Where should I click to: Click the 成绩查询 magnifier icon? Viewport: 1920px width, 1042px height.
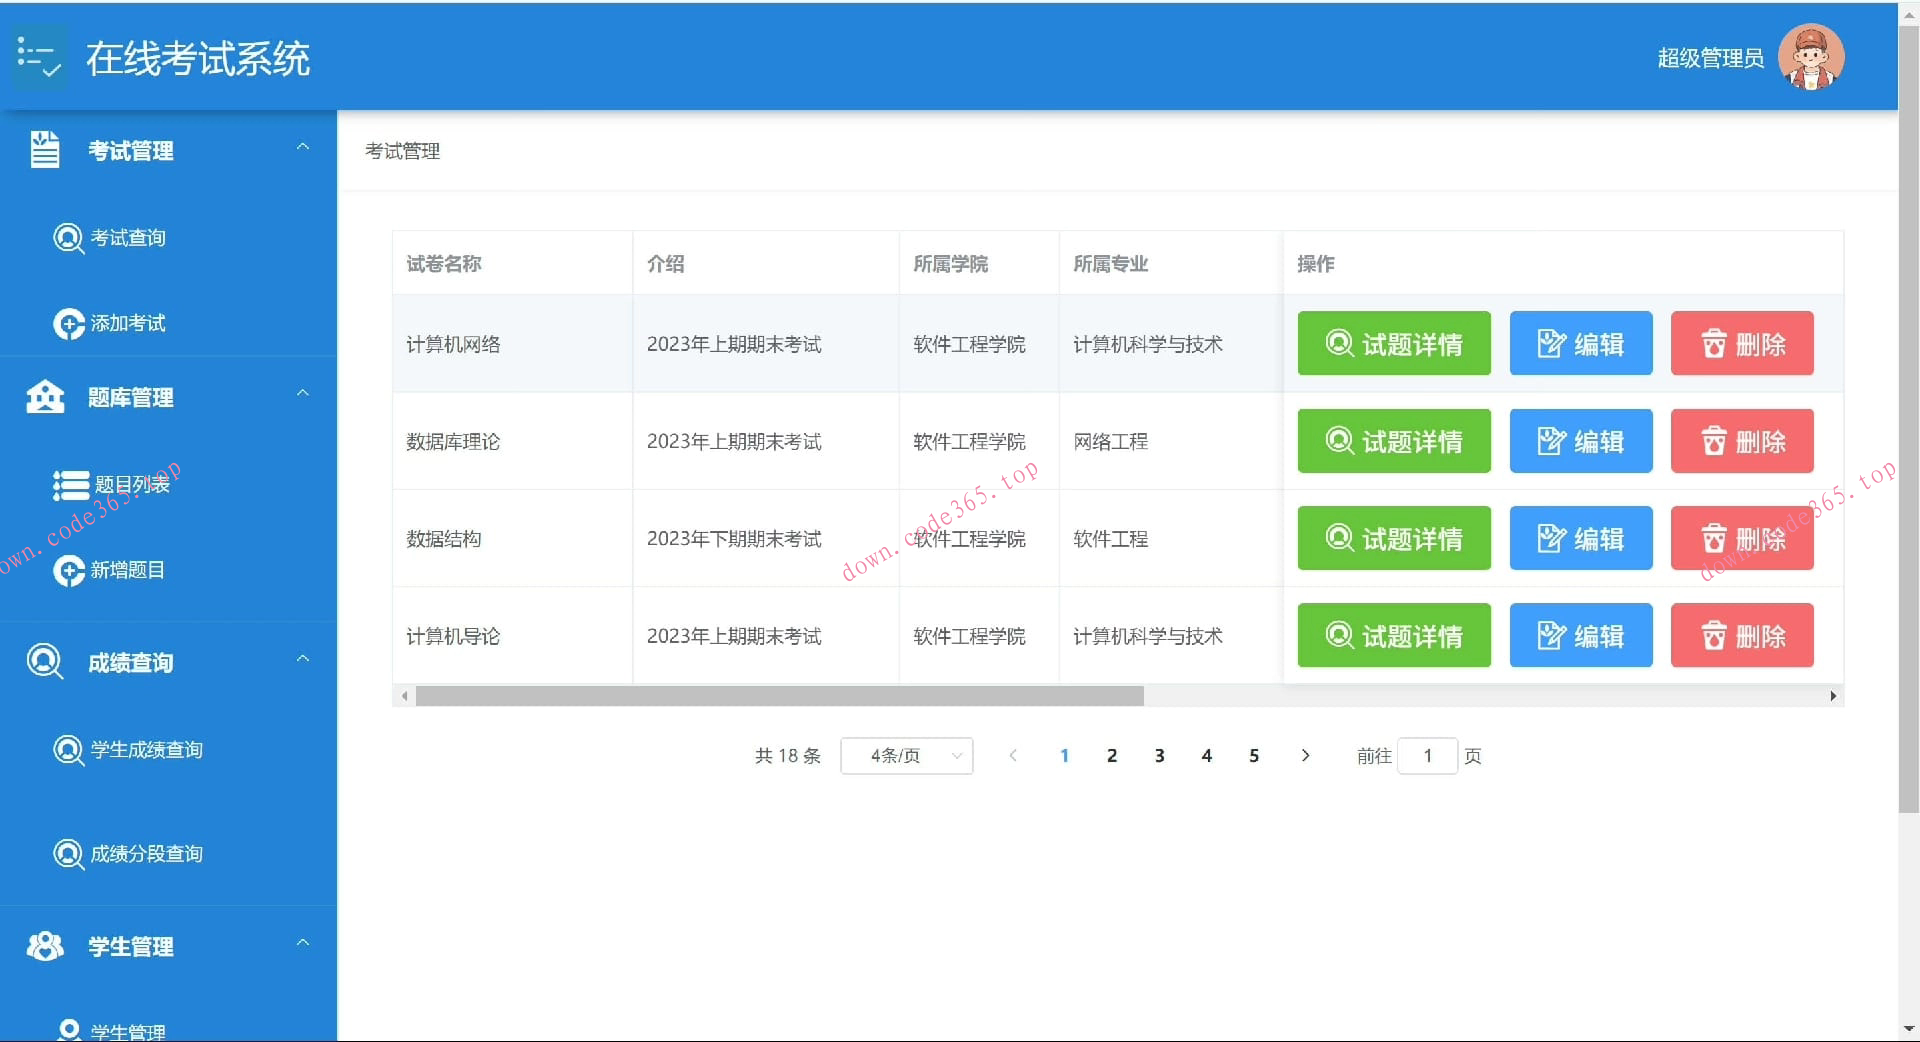point(44,661)
